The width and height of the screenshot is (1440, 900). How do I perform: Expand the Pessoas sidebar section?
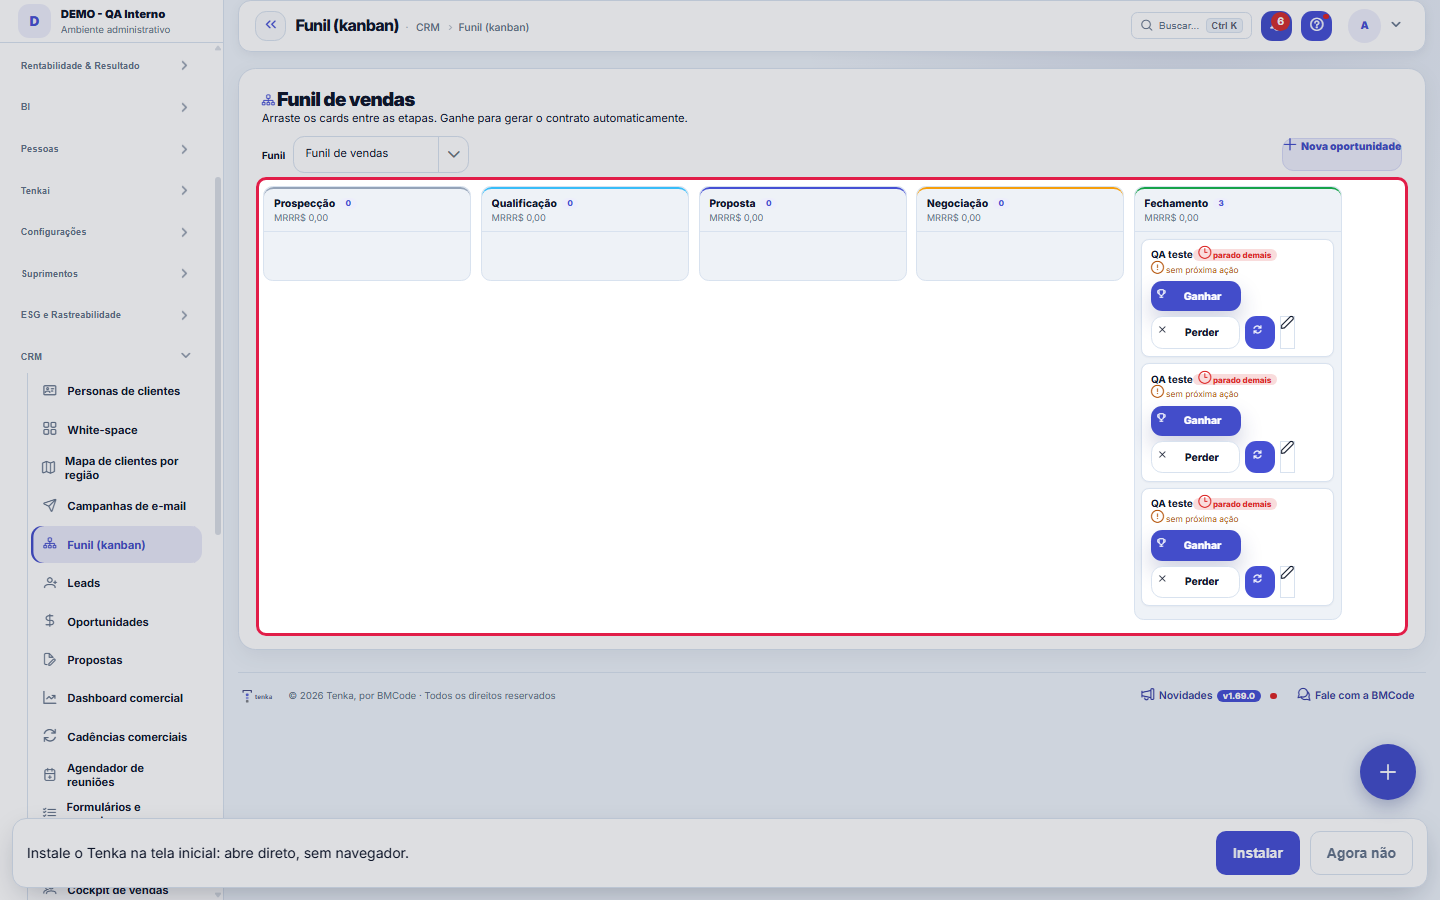point(105,149)
